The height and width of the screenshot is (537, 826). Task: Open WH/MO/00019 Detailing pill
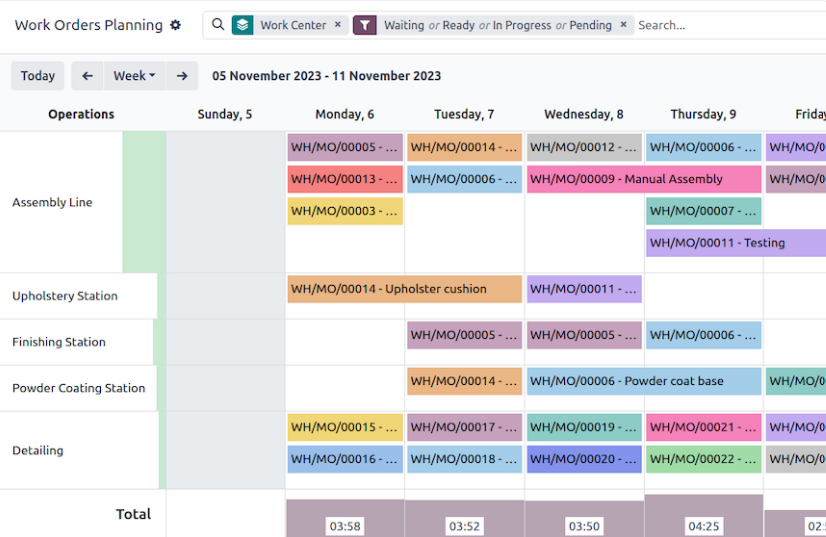coord(584,427)
